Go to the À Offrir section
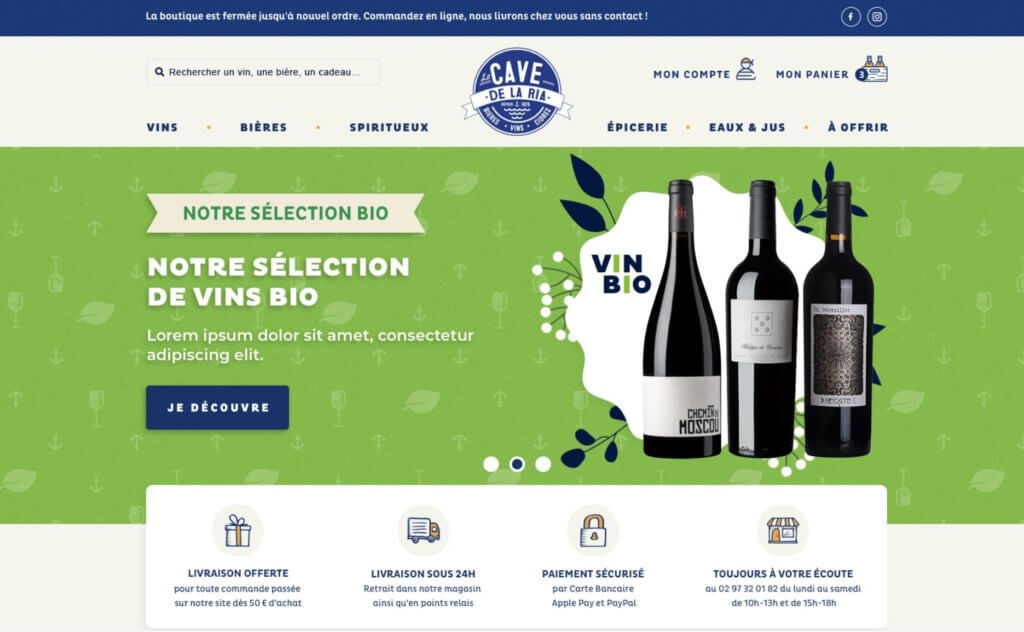Image resolution: width=1024 pixels, height=632 pixels. click(857, 127)
